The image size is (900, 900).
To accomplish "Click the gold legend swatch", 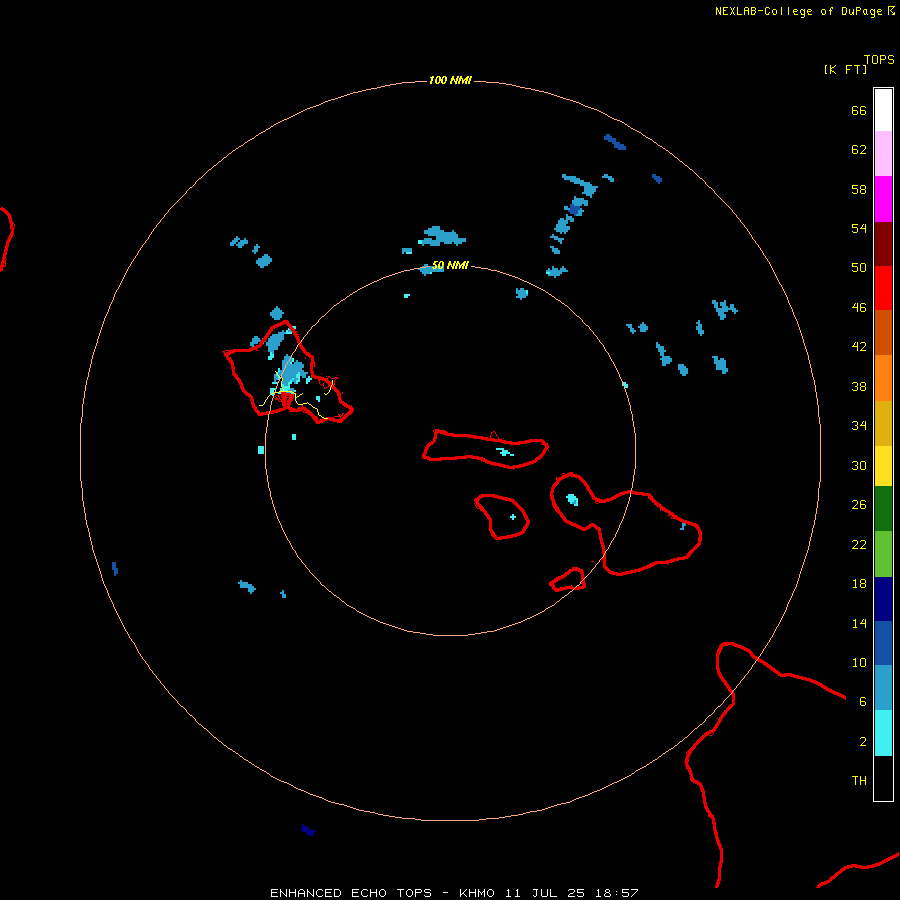I will pos(883,423).
